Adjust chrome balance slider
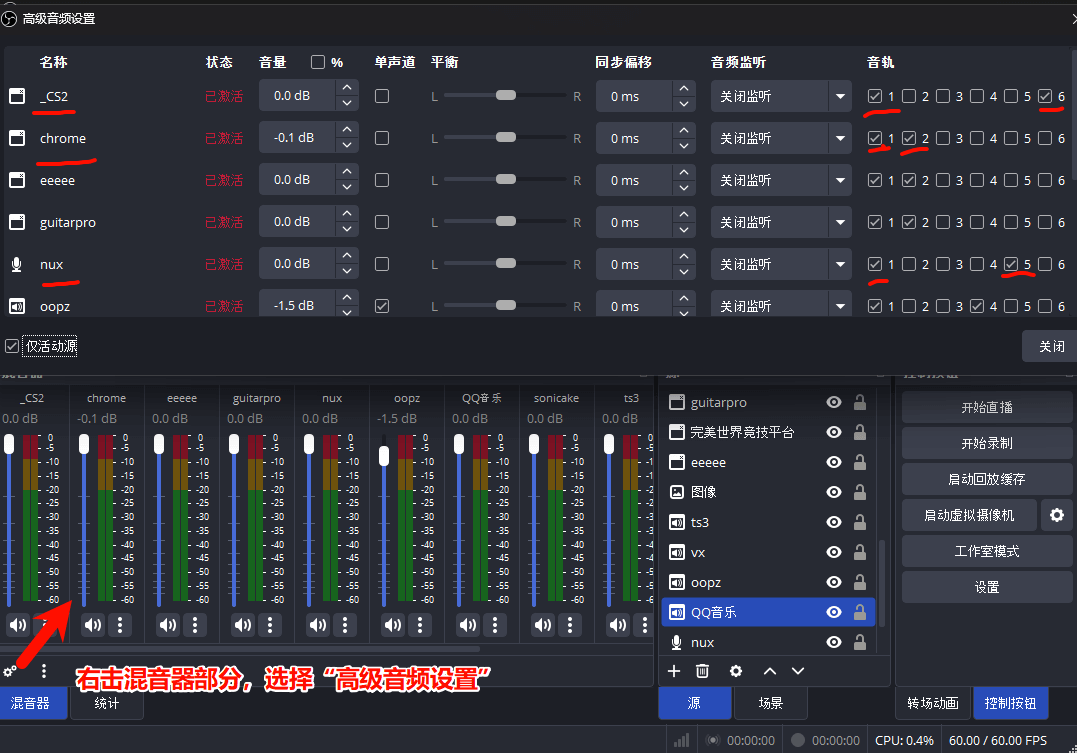Screen dimensions: 1077x753 [x=506, y=137]
